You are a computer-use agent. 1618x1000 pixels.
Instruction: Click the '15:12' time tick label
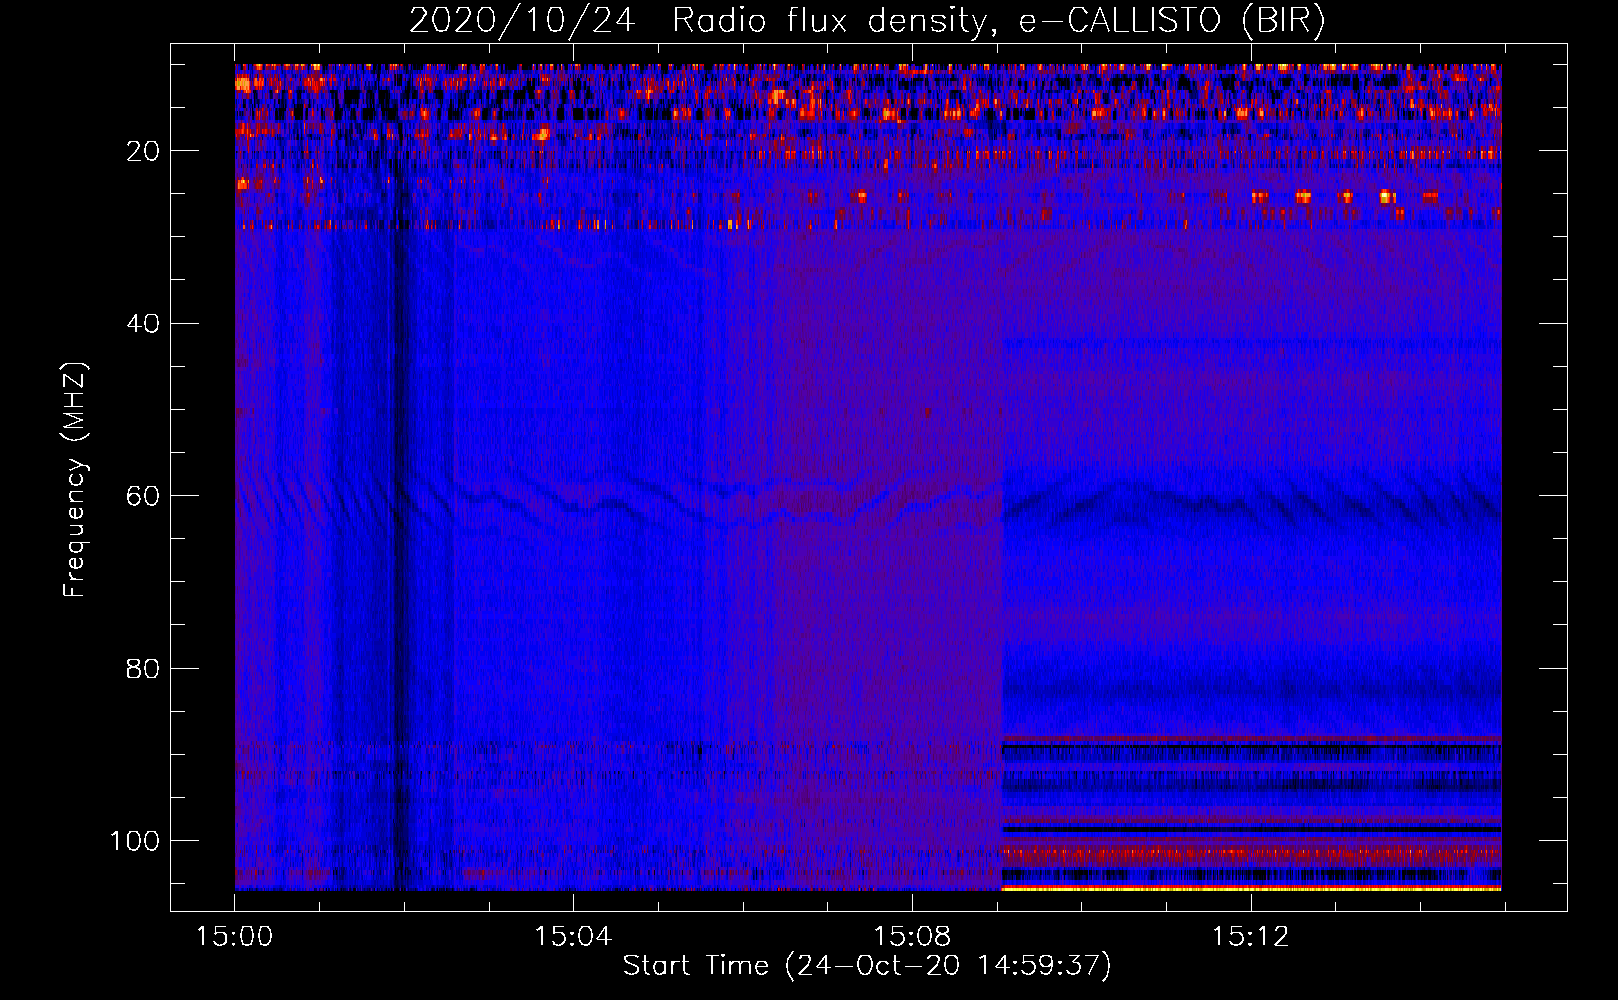[1251, 937]
